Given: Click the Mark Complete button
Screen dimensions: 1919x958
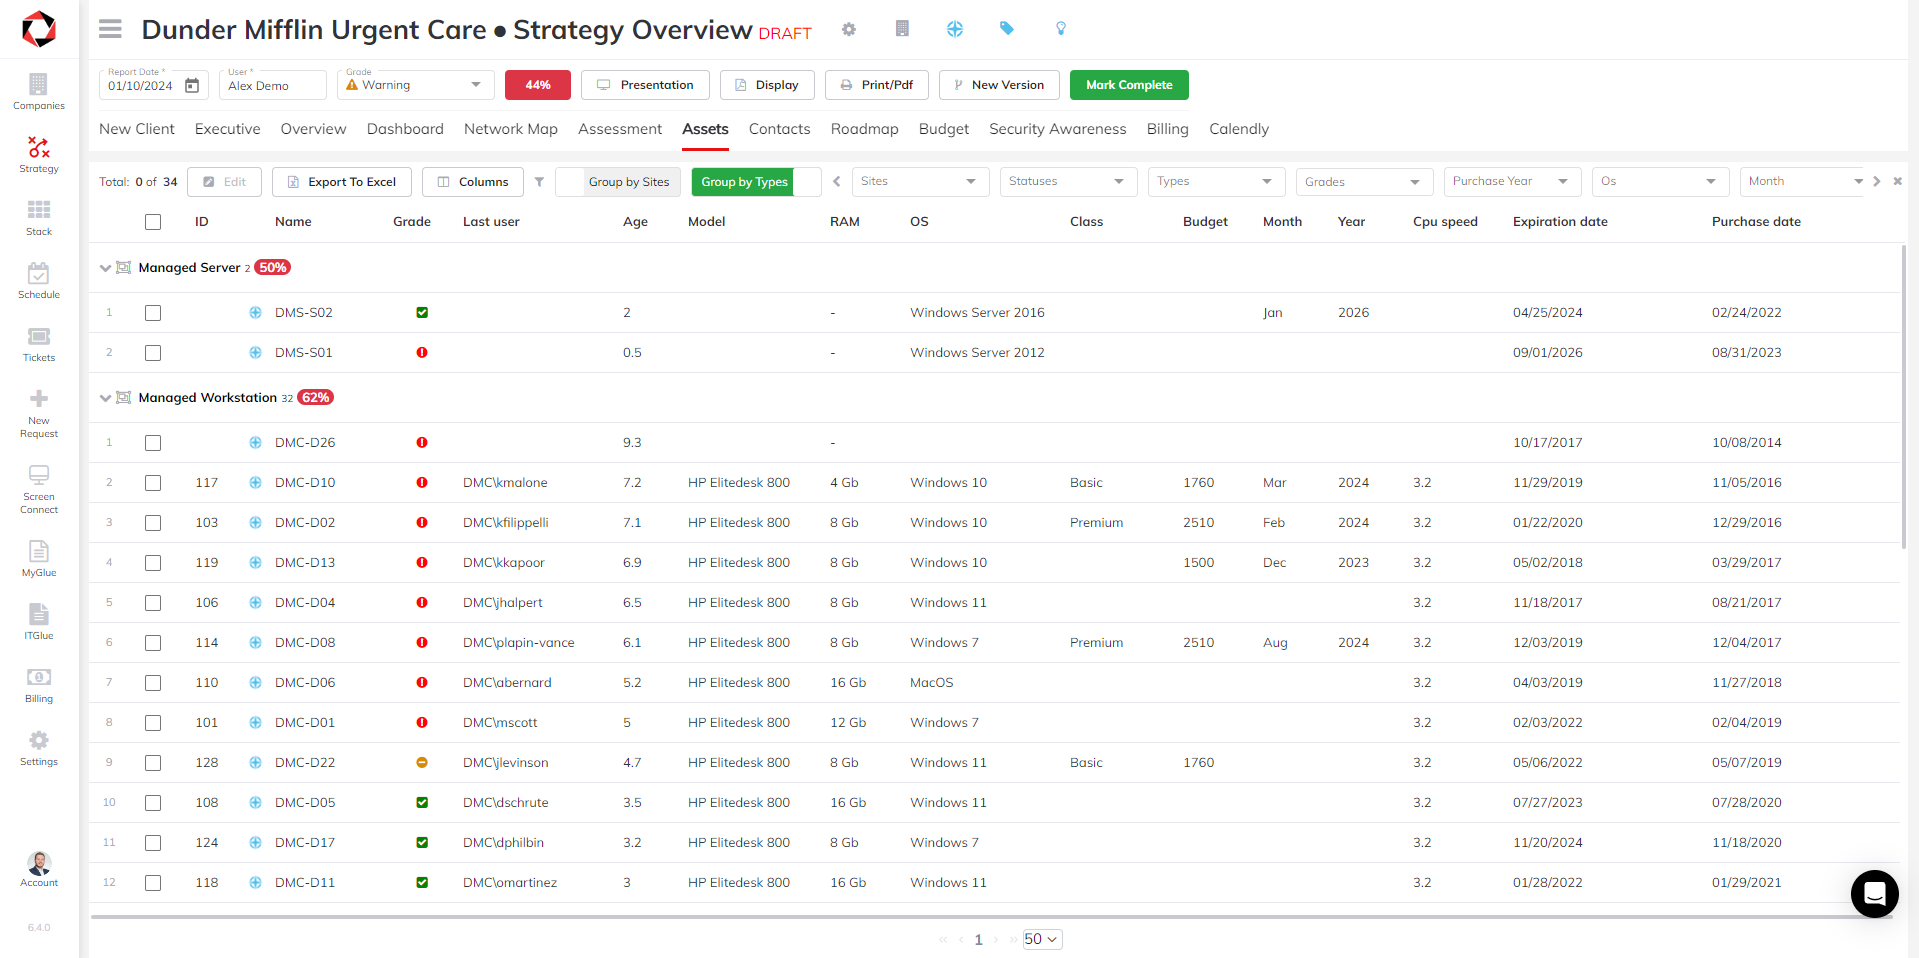Looking at the screenshot, I should click(x=1129, y=85).
